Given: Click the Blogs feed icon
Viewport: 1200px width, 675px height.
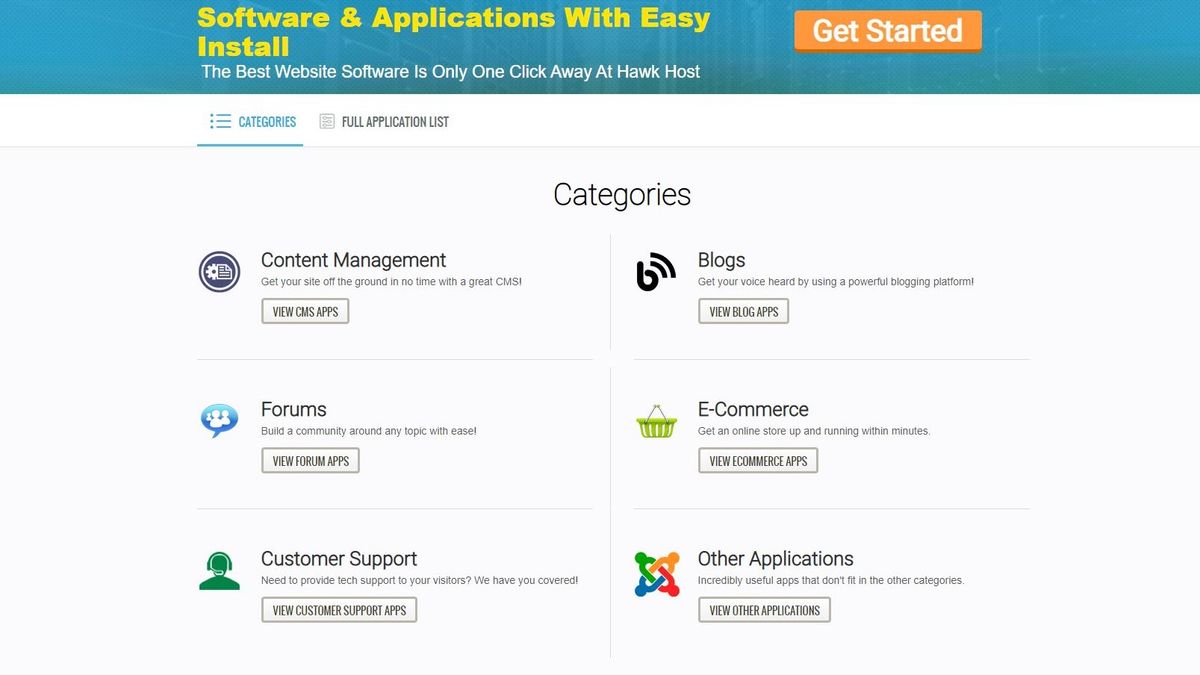Looking at the screenshot, I should point(656,272).
